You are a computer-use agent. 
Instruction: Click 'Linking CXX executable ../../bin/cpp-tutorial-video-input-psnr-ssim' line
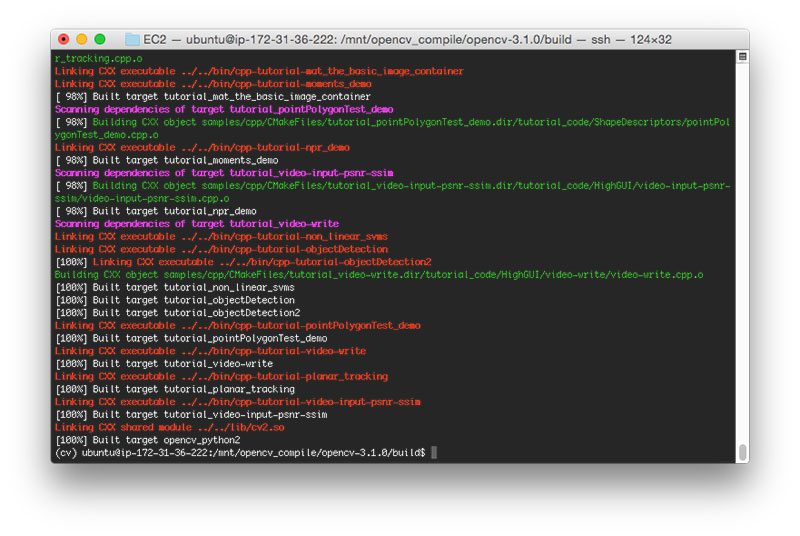[x=238, y=401]
